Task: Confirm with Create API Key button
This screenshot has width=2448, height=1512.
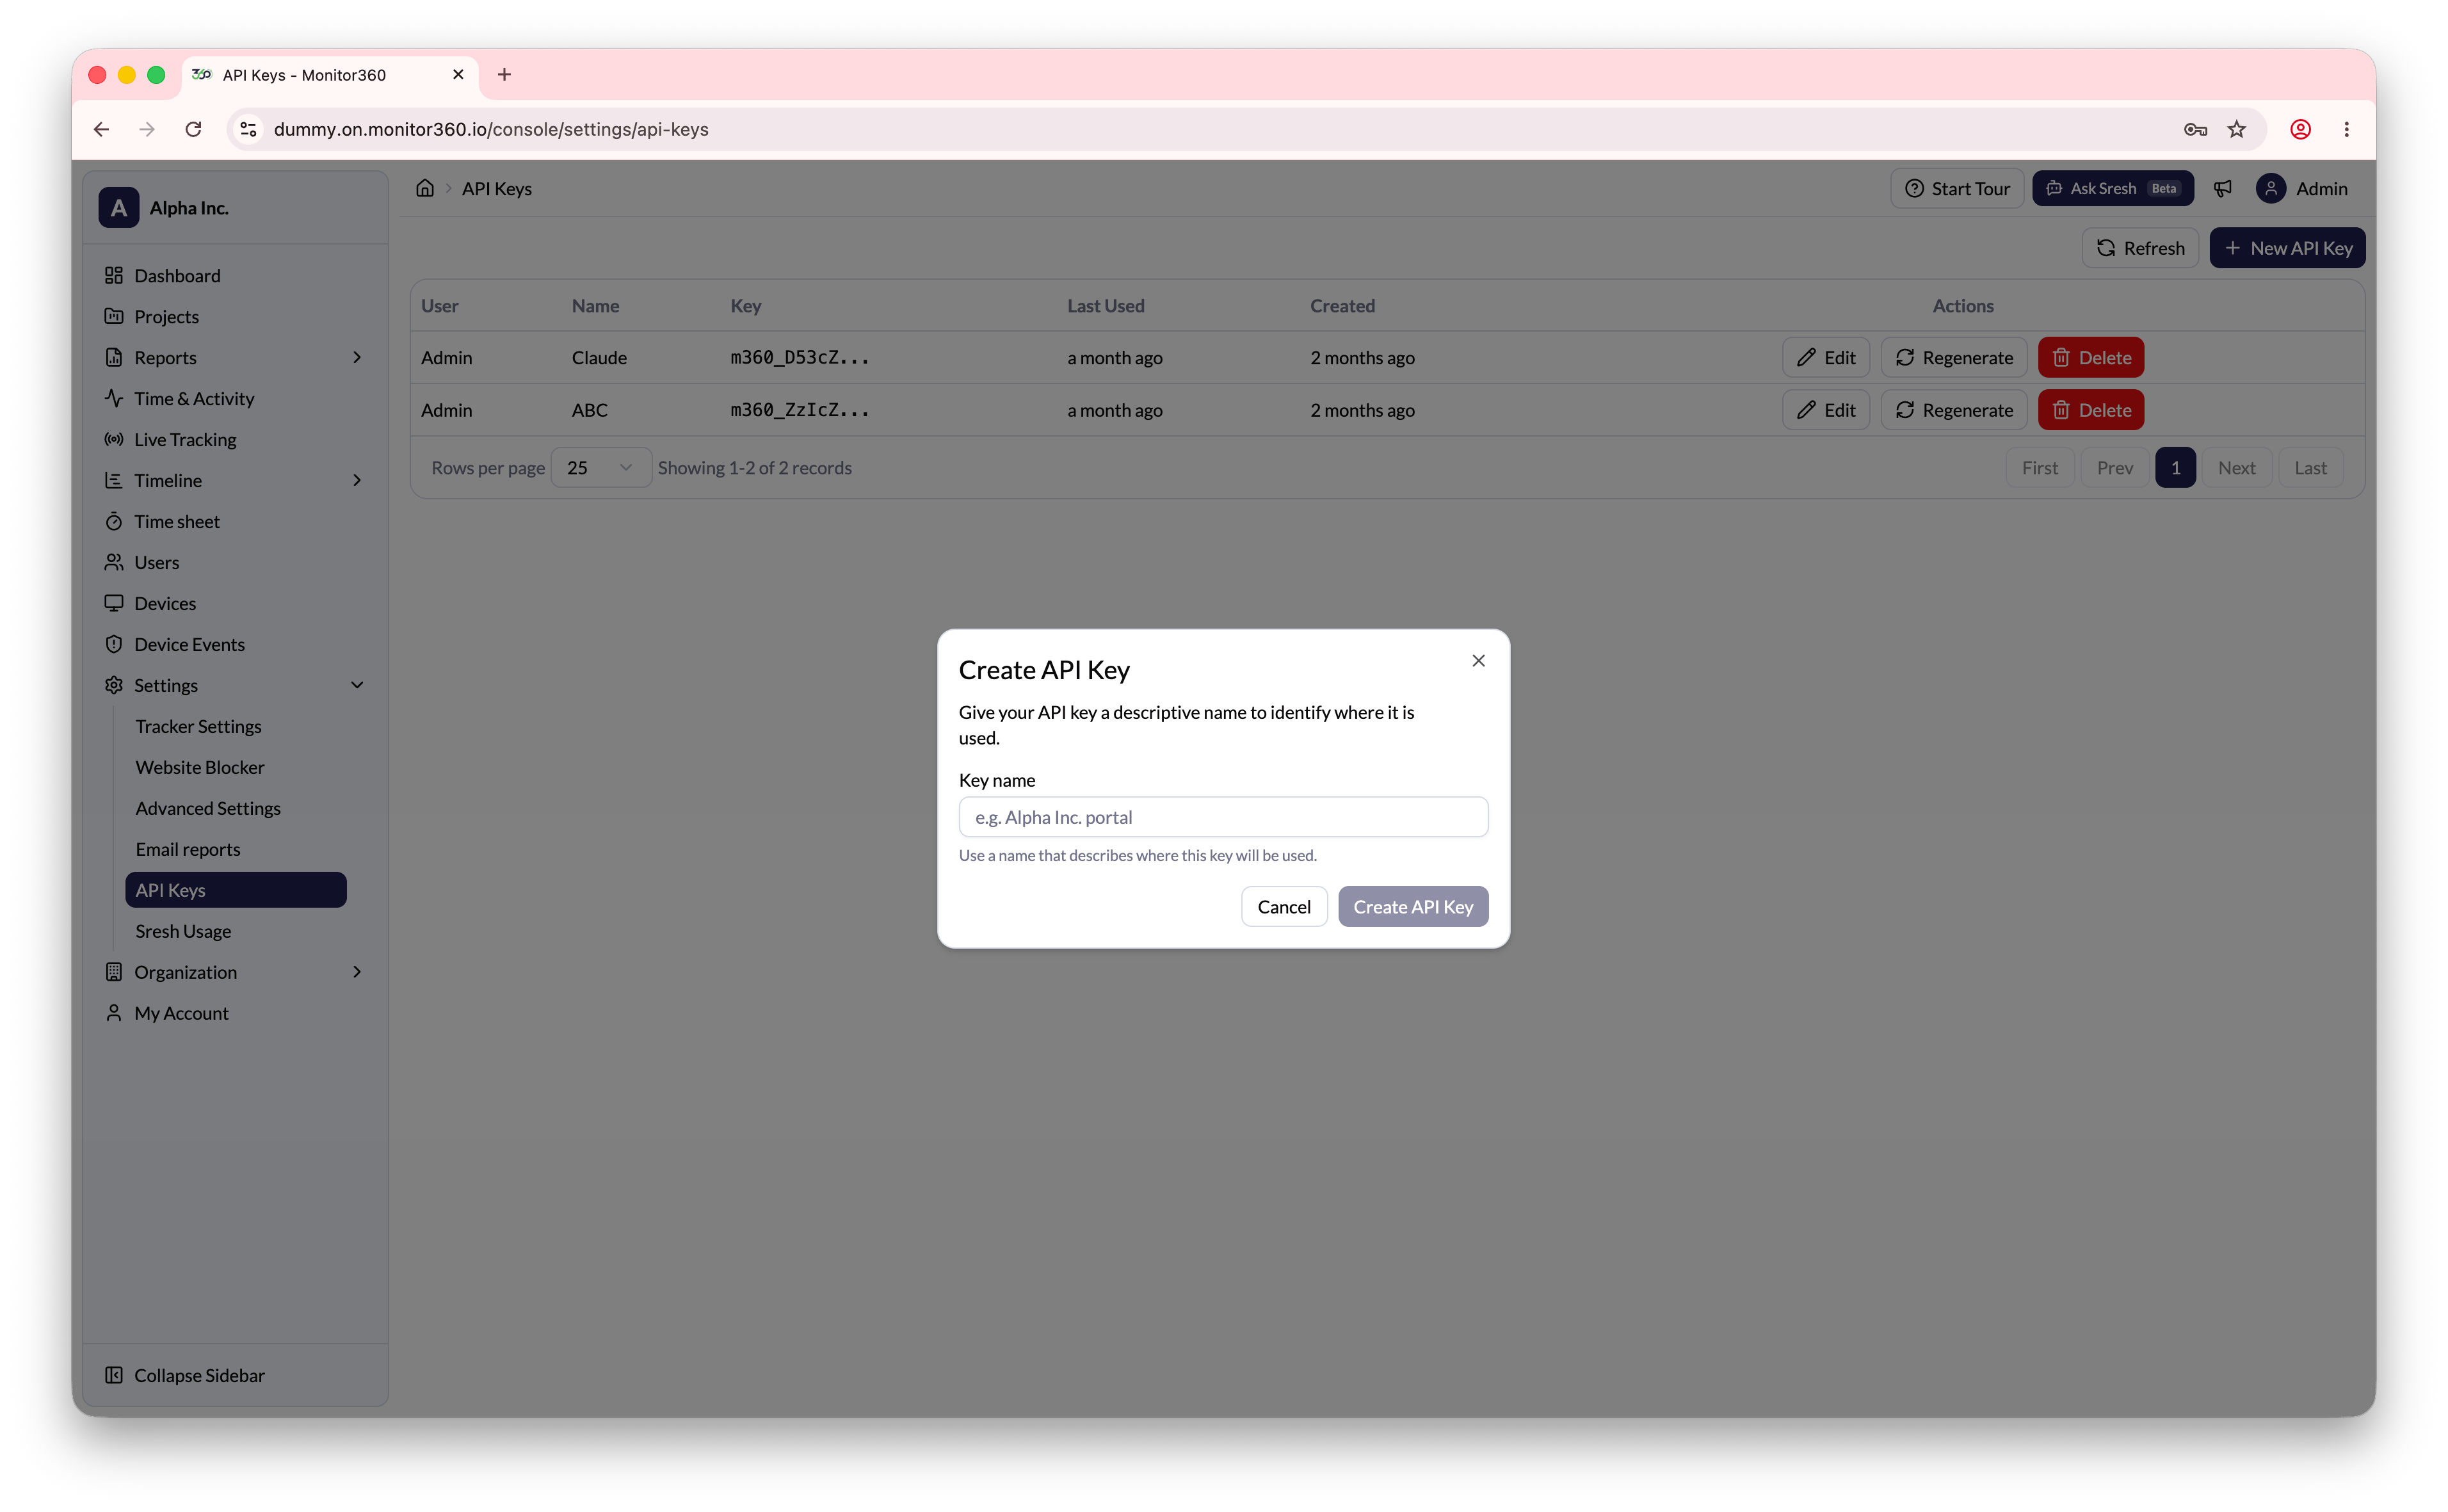Action: point(1413,907)
